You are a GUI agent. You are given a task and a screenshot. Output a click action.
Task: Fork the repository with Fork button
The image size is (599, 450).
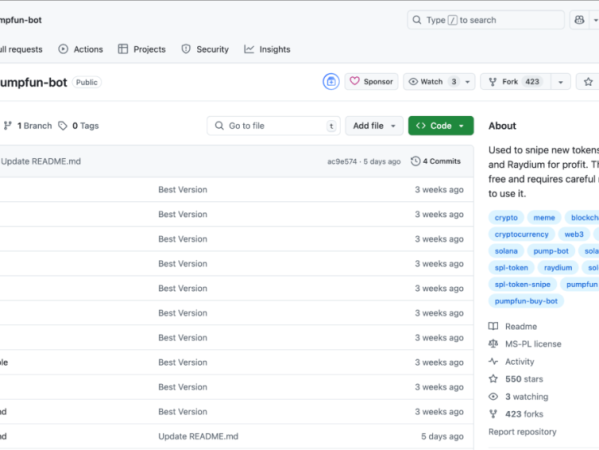click(x=515, y=82)
